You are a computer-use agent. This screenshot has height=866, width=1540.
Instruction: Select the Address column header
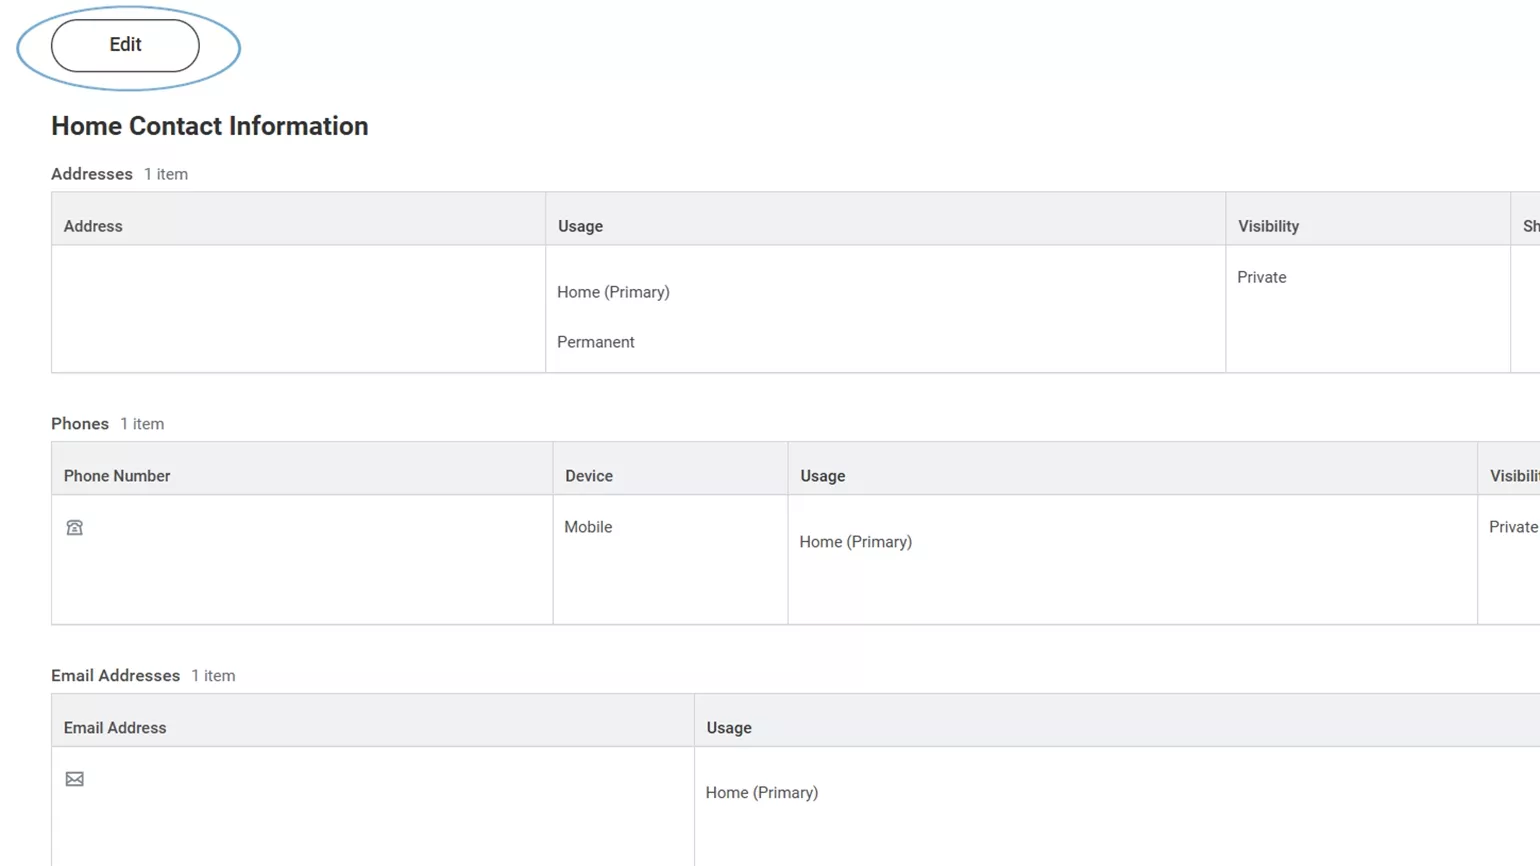(93, 226)
